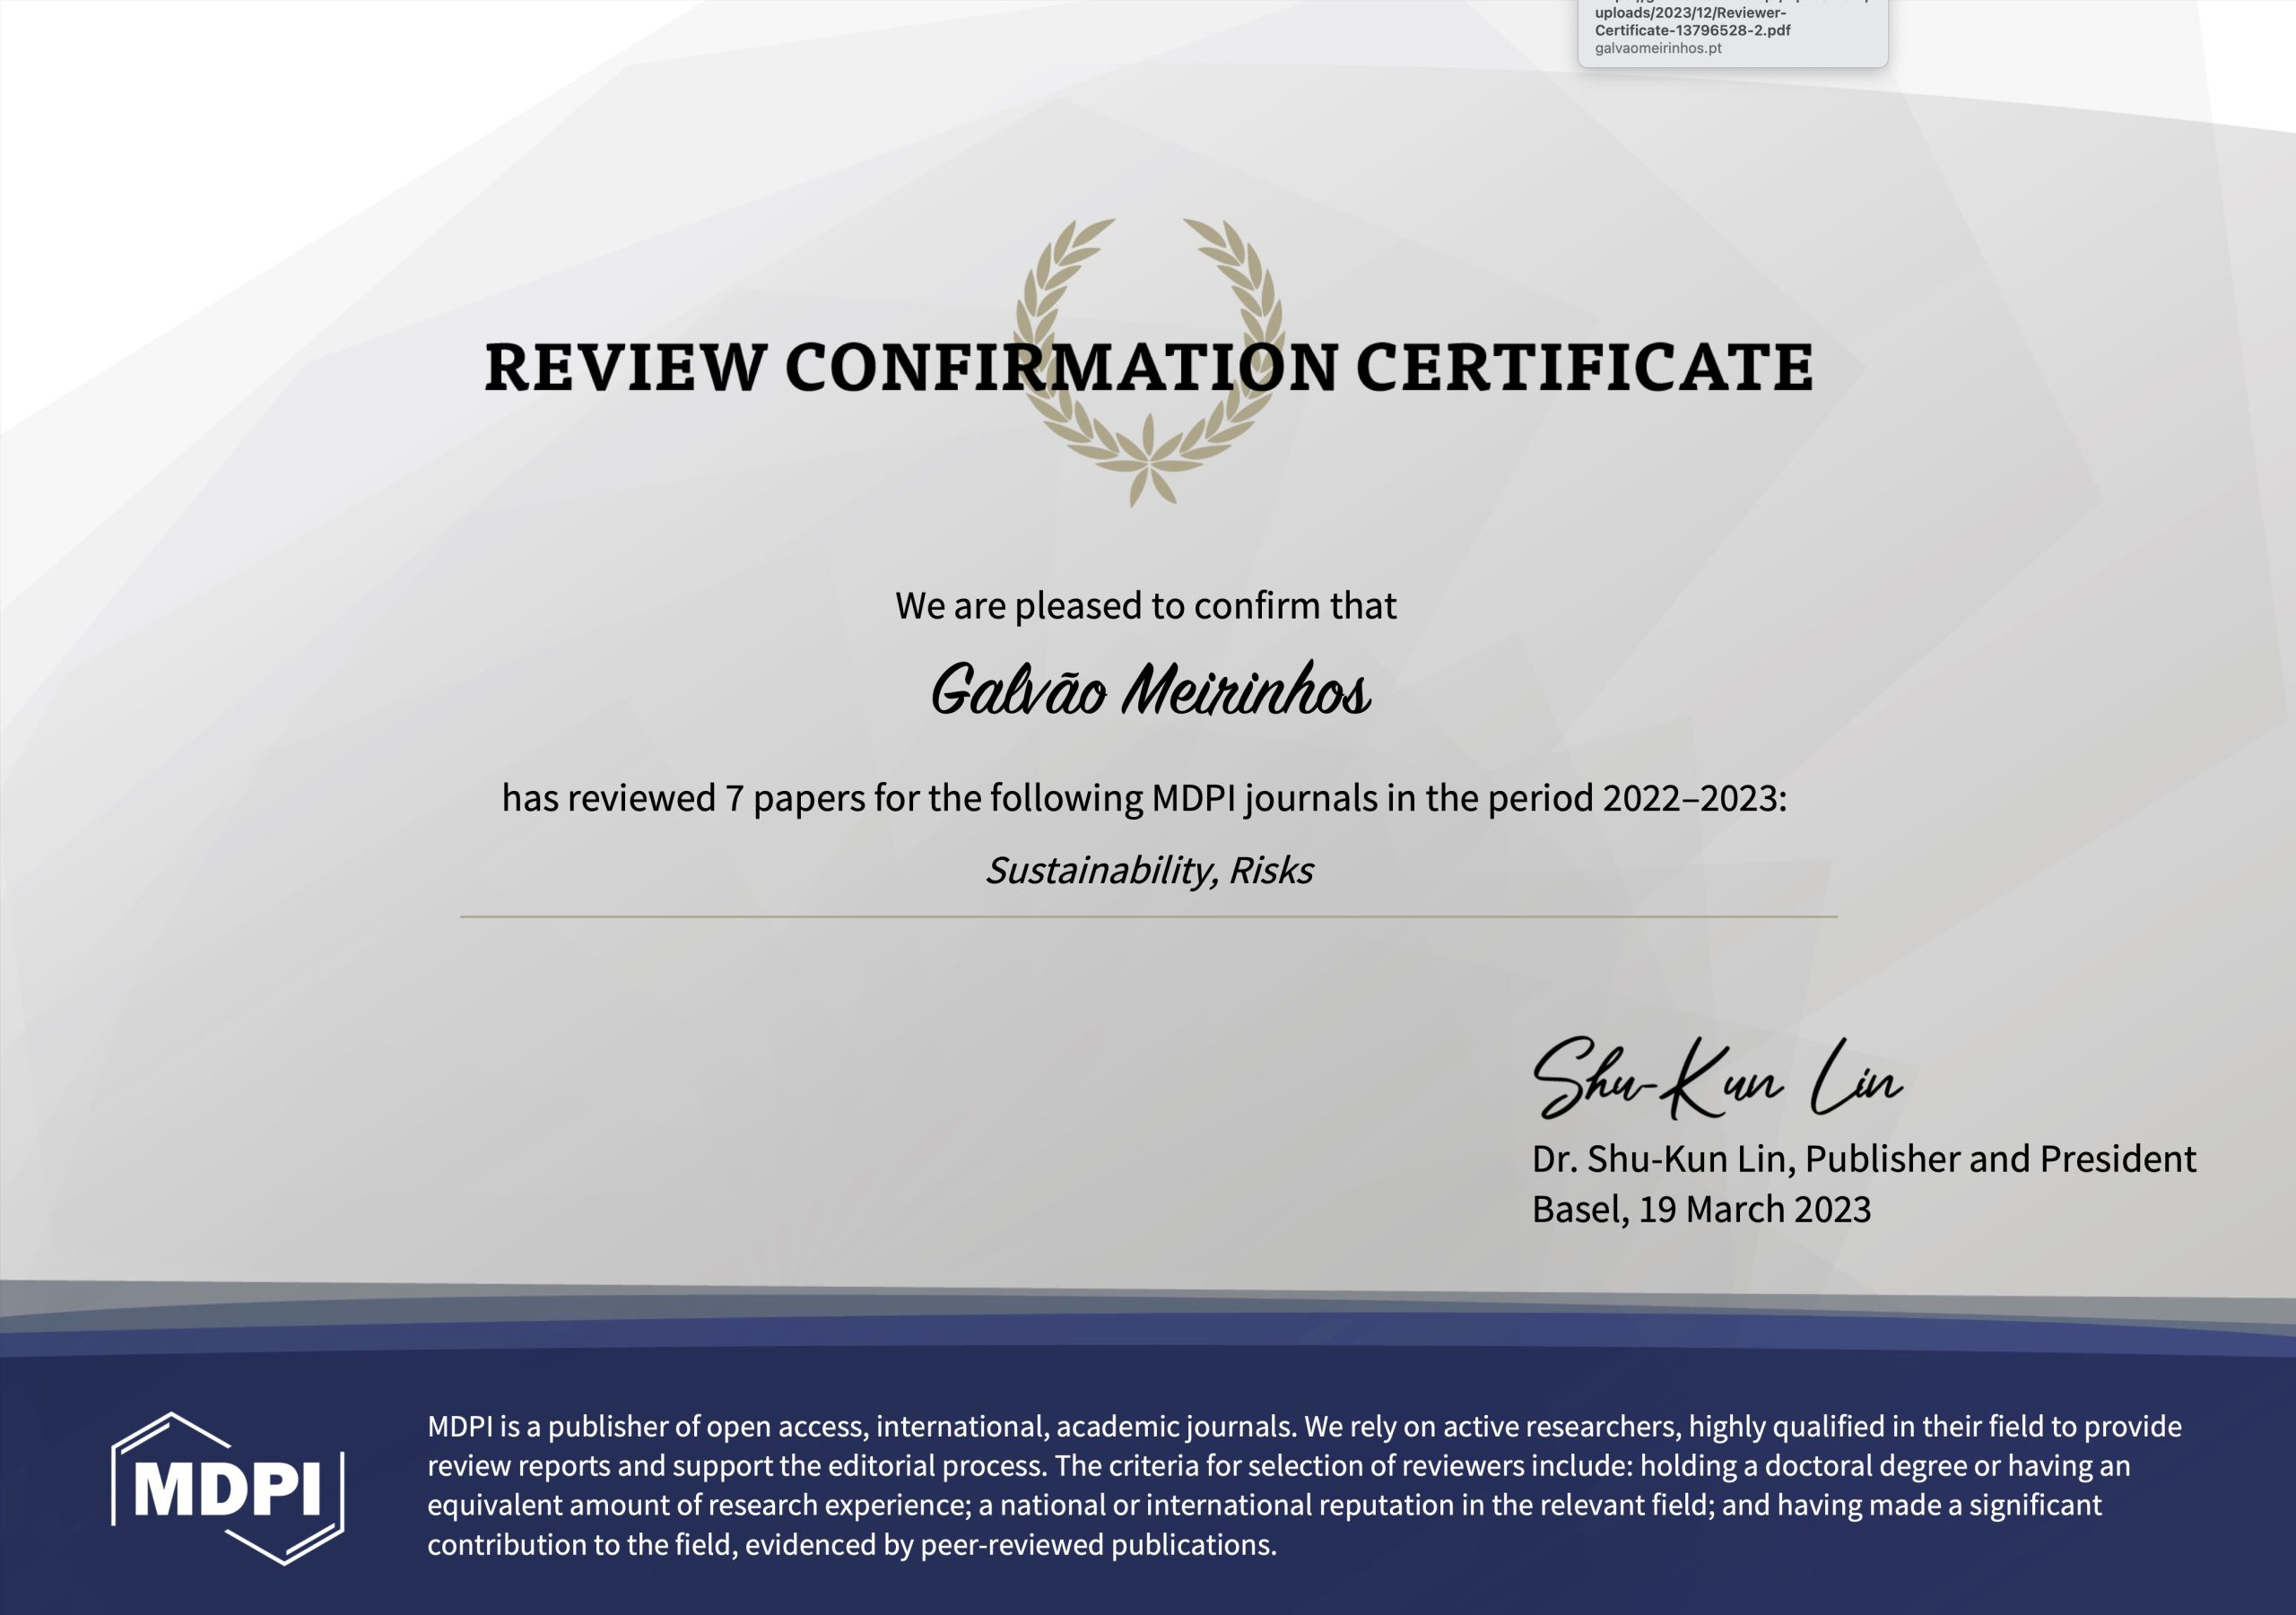Click the "has reviewed 7 papers" sentence
2296x1615 pixels.
[x=1144, y=799]
